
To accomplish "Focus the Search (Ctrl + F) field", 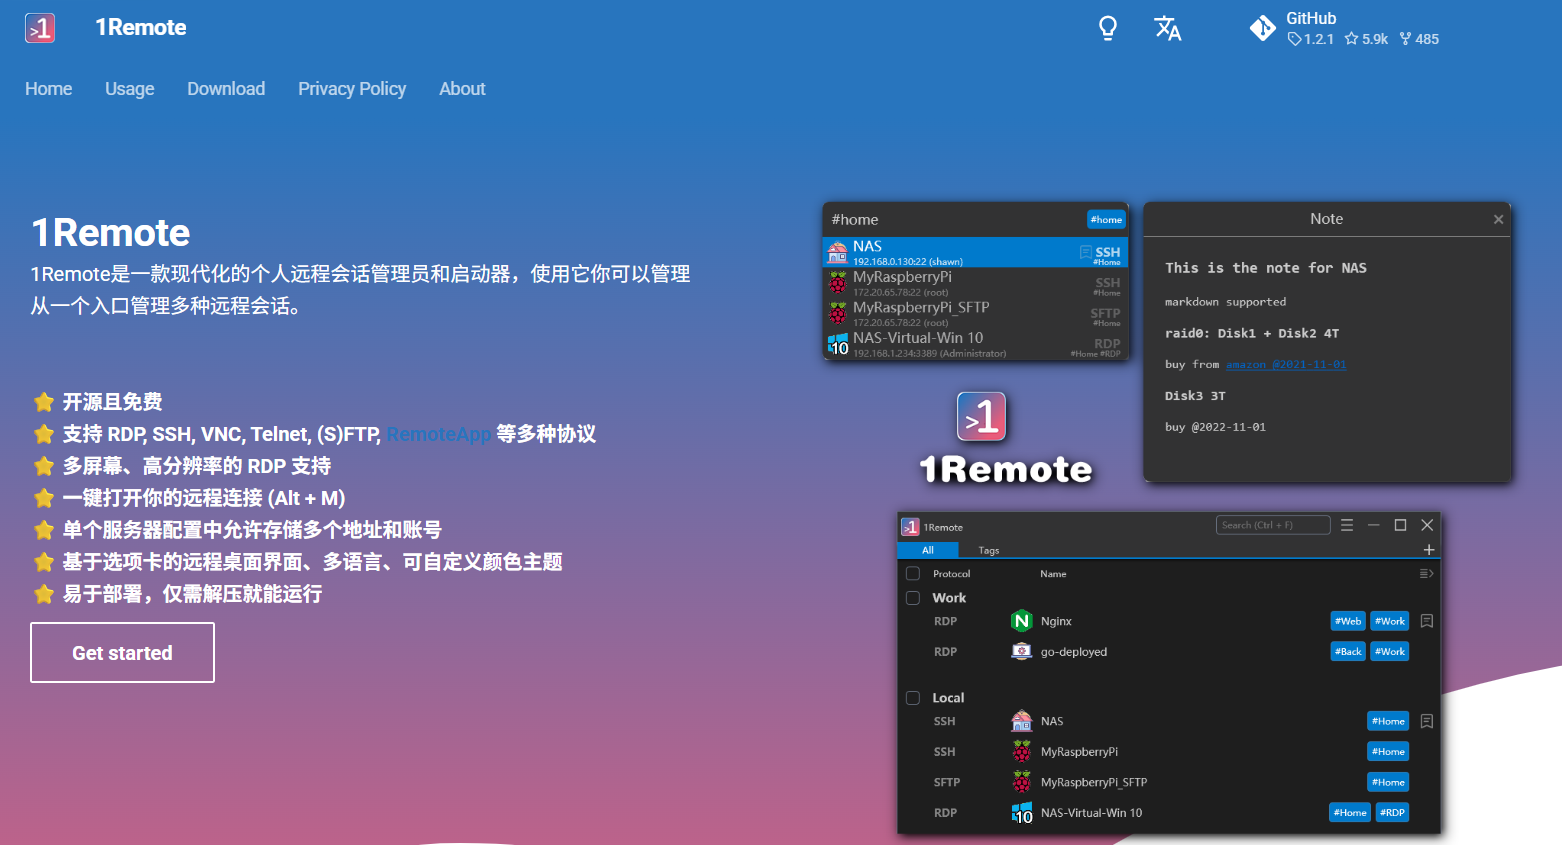I will click(1273, 525).
